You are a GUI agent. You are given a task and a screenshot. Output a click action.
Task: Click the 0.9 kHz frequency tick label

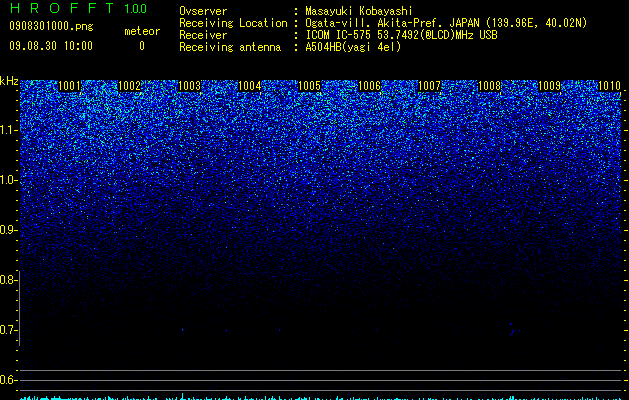pyautogui.click(x=8, y=230)
